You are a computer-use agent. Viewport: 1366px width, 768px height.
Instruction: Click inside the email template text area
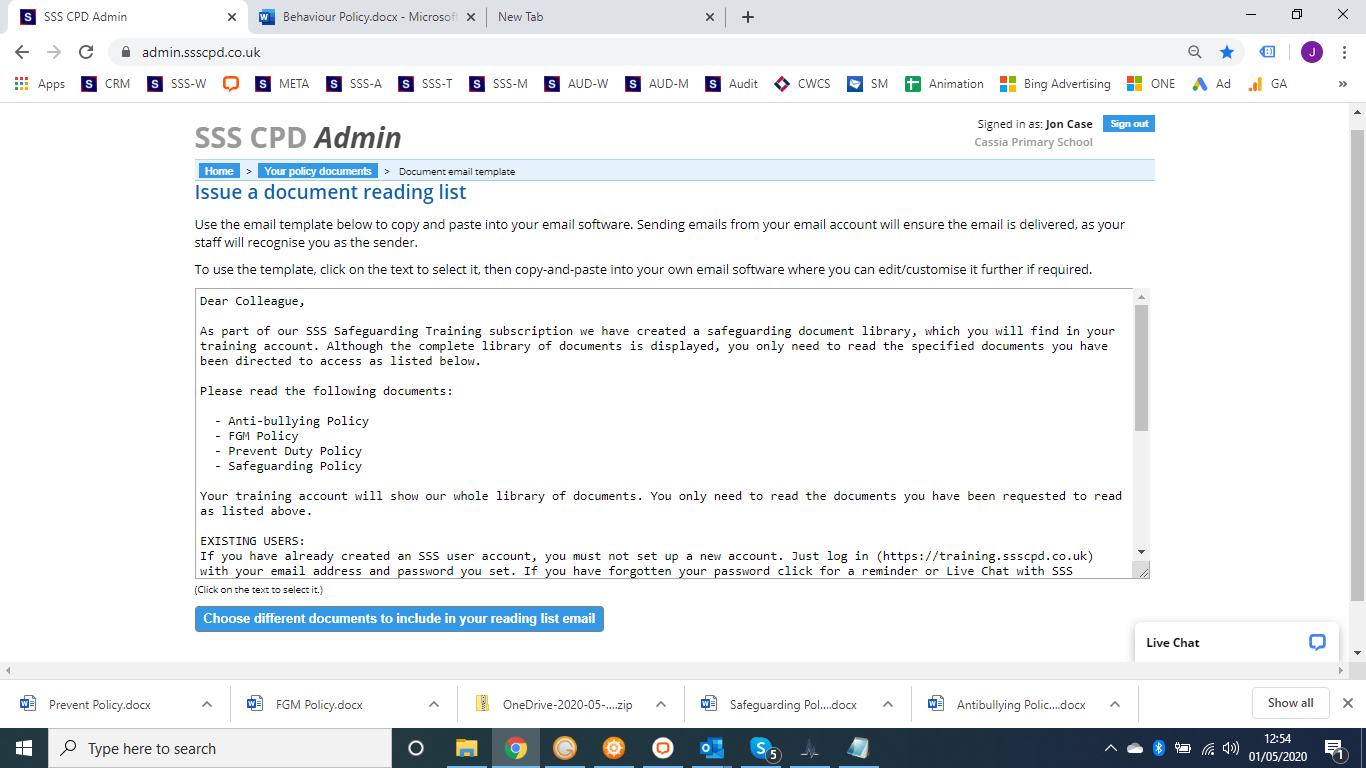665,434
